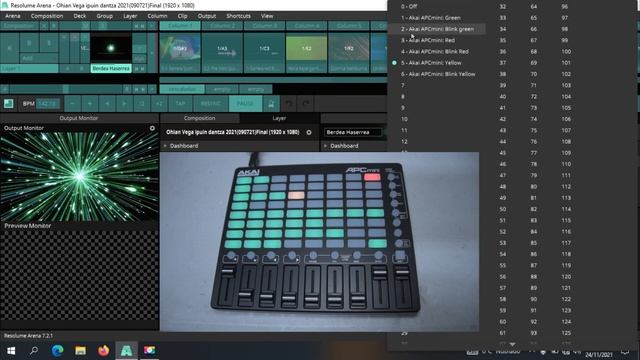Toggle composition bypass B button
The height and width of the screenshot is (360, 640).
click(x=53, y=26)
